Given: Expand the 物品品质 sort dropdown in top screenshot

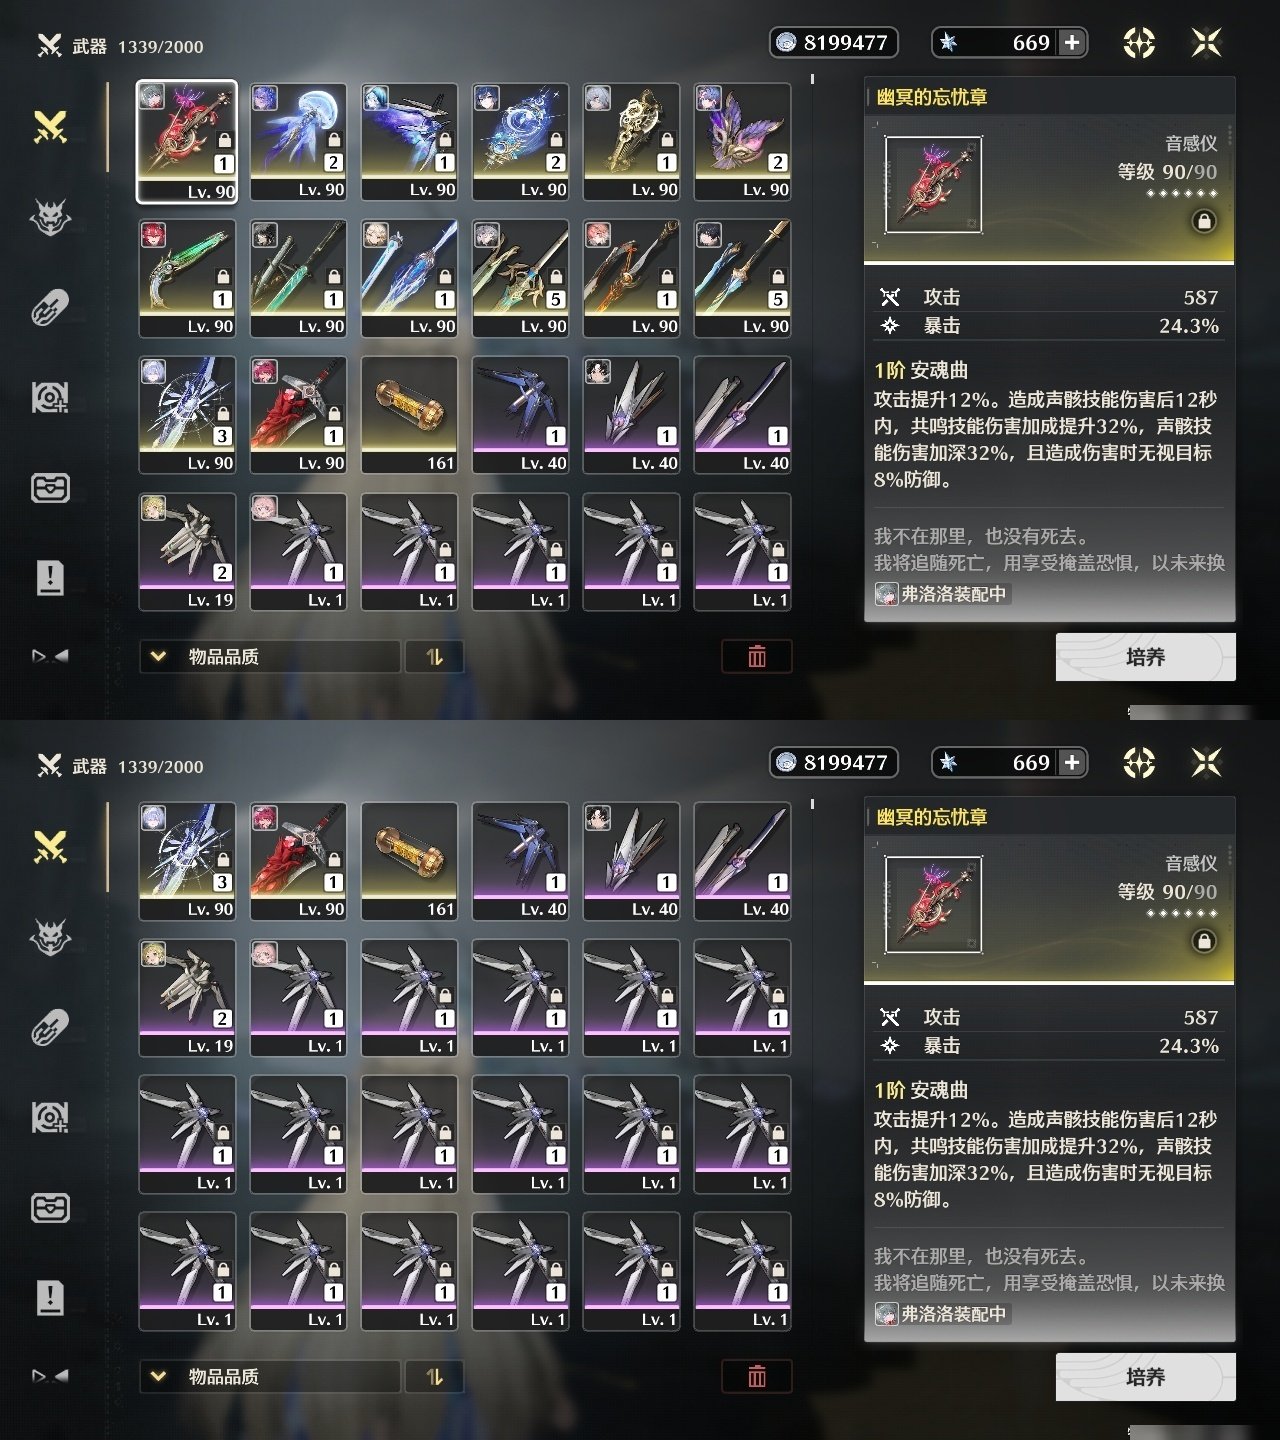Looking at the screenshot, I should (x=270, y=657).
